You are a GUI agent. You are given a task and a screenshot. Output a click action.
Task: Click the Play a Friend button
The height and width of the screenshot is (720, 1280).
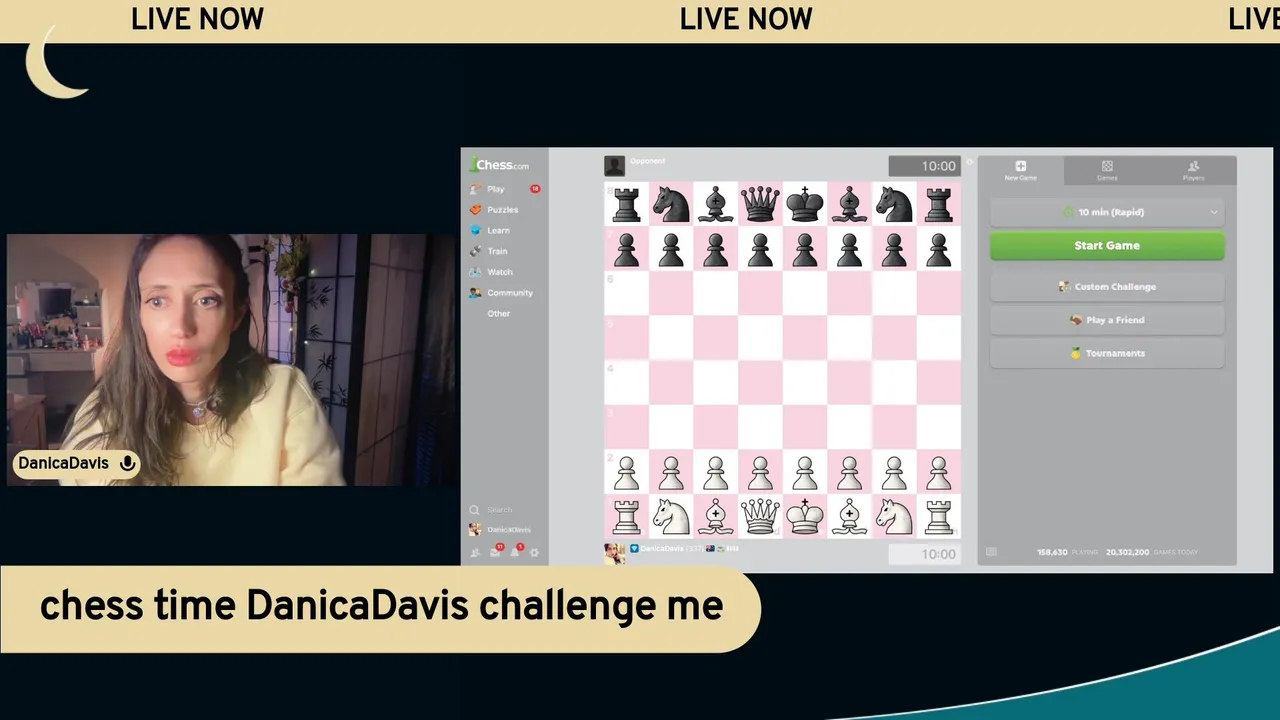pyautogui.click(x=1107, y=320)
